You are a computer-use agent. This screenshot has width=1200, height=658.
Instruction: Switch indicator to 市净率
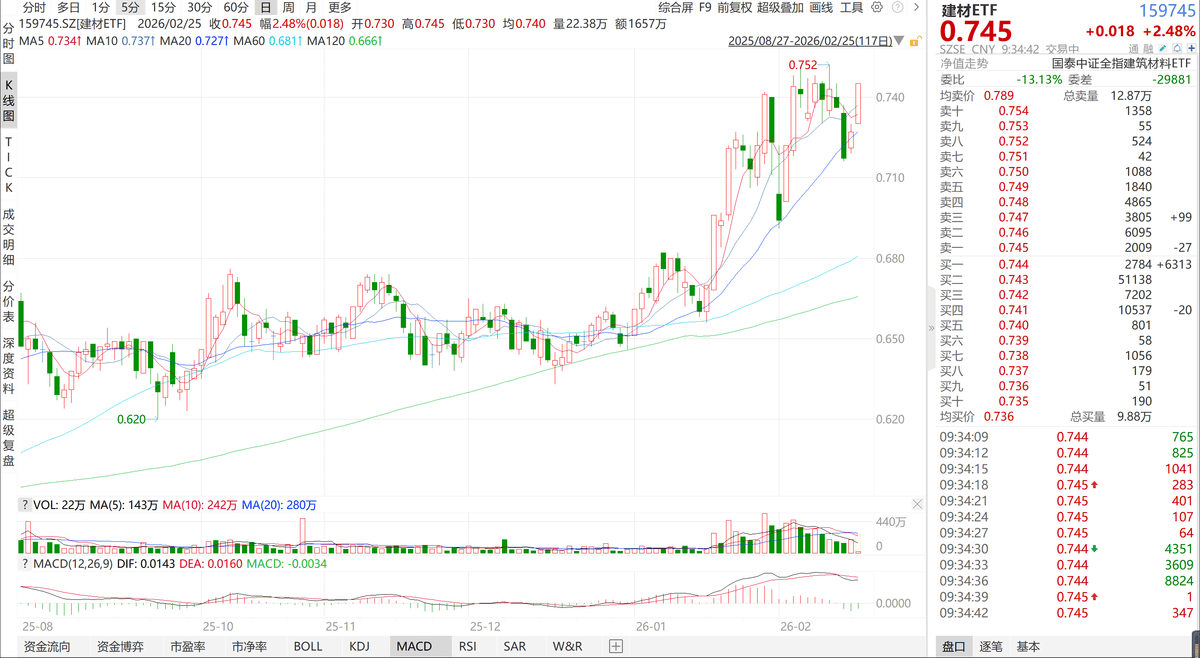click(x=249, y=647)
